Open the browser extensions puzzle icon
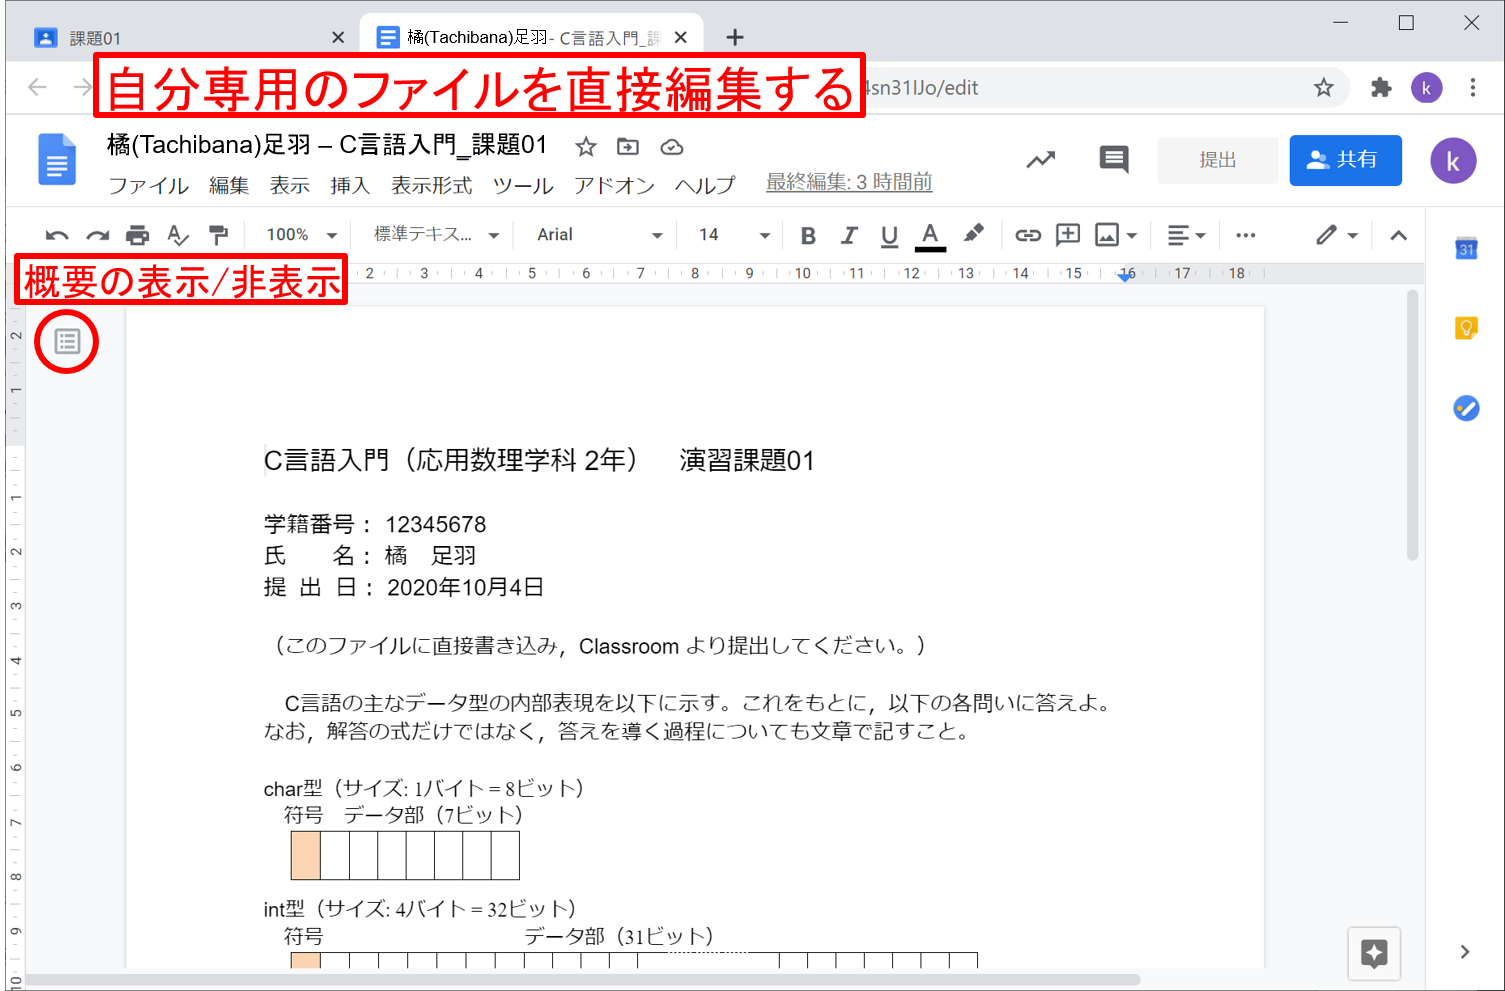1505x991 pixels. [x=1381, y=88]
